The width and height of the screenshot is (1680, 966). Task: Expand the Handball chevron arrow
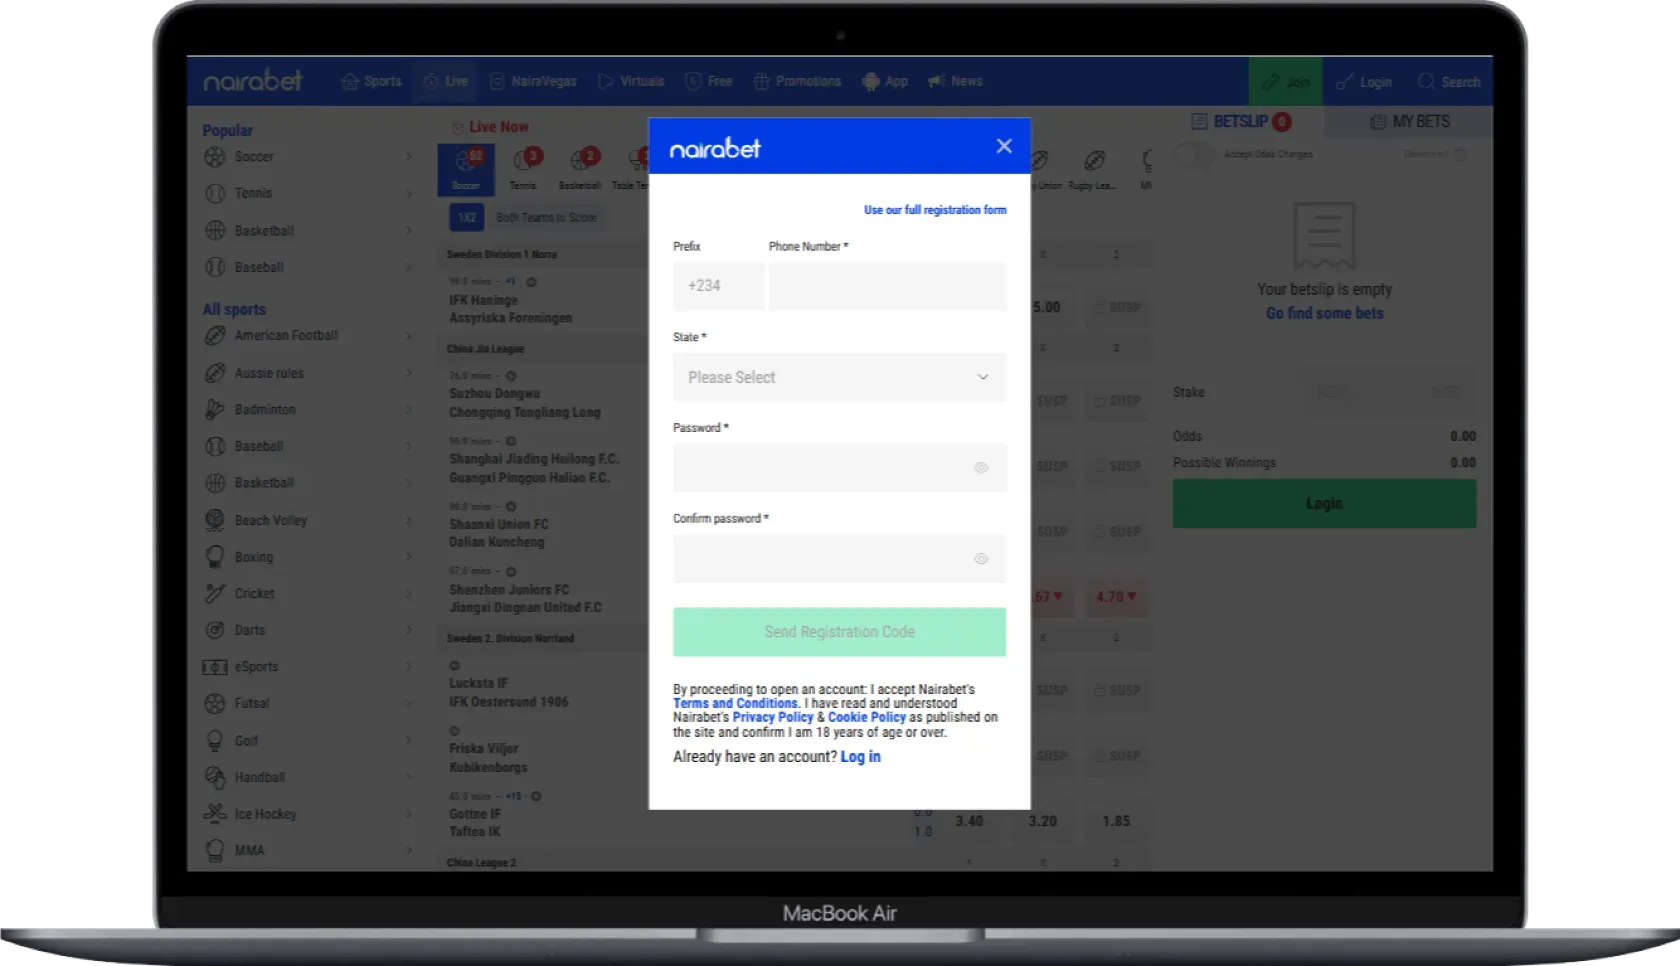(409, 777)
